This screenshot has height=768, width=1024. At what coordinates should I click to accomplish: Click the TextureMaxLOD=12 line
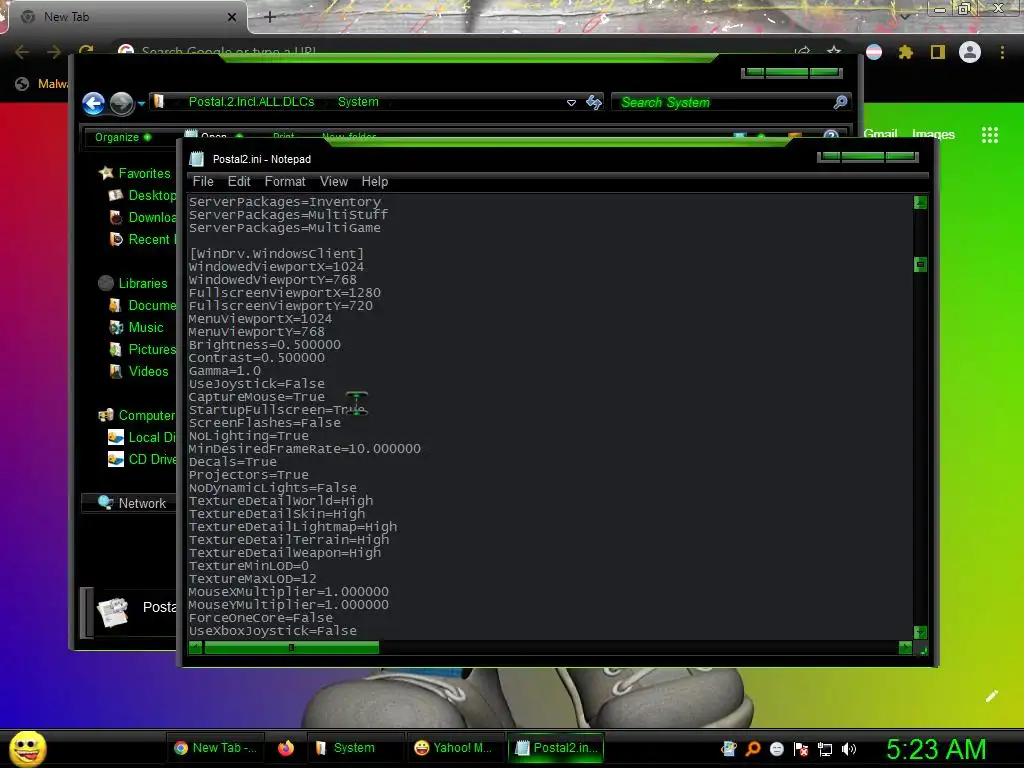click(252, 579)
